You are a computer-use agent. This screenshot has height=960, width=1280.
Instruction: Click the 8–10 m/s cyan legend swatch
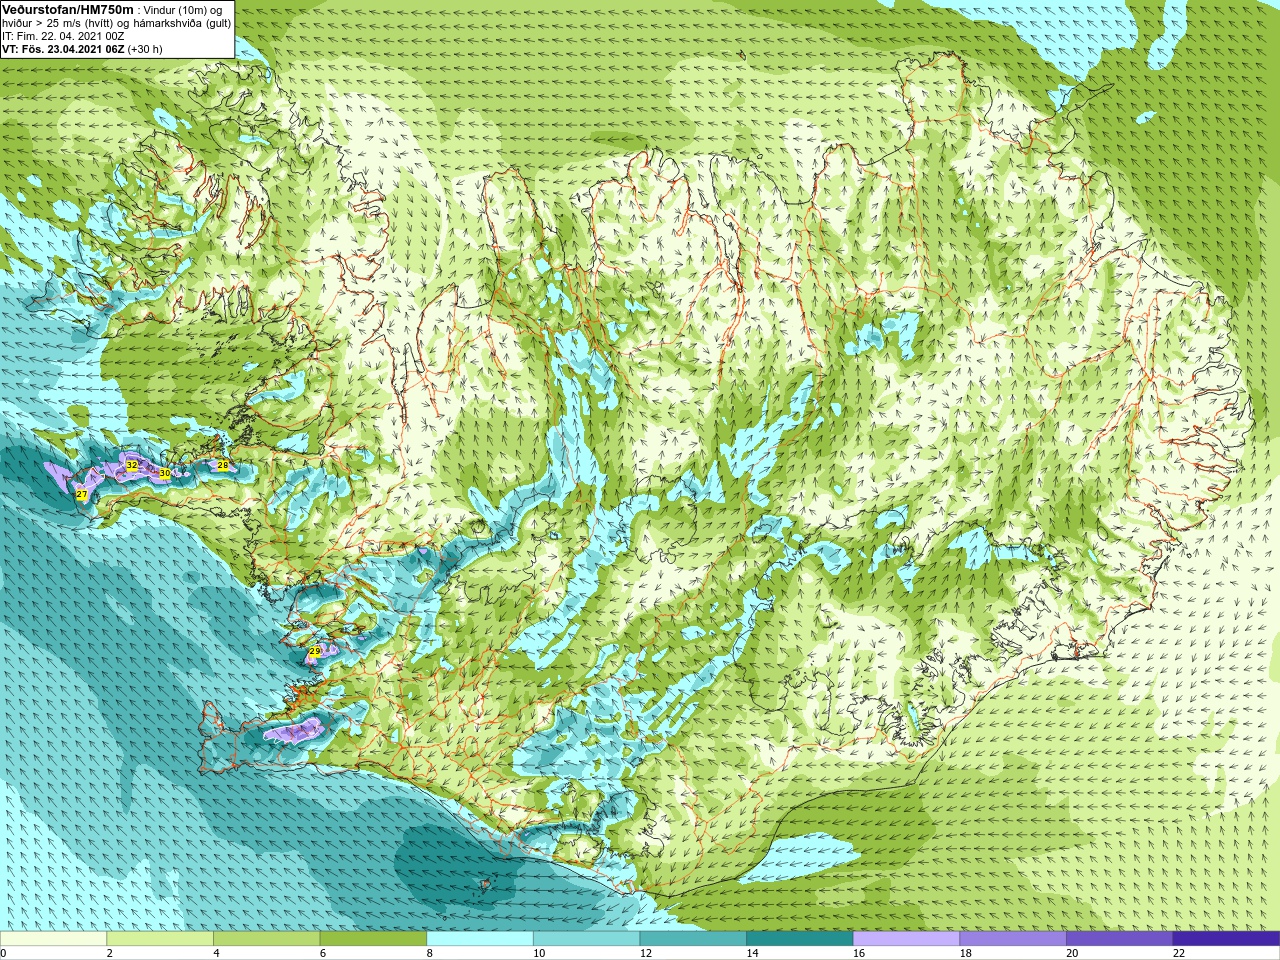click(480, 939)
